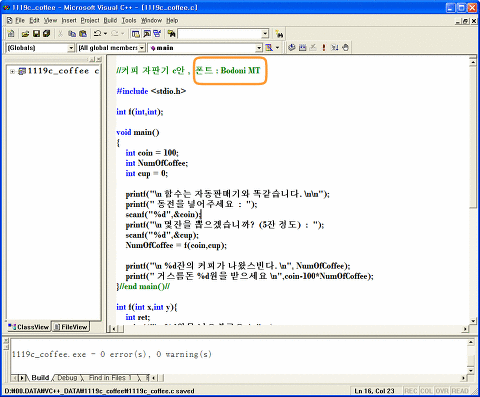This screenshot has width=480, height=397.
Task: Click the code editor vertical scrollbar thumb
Action: [473, 137]
